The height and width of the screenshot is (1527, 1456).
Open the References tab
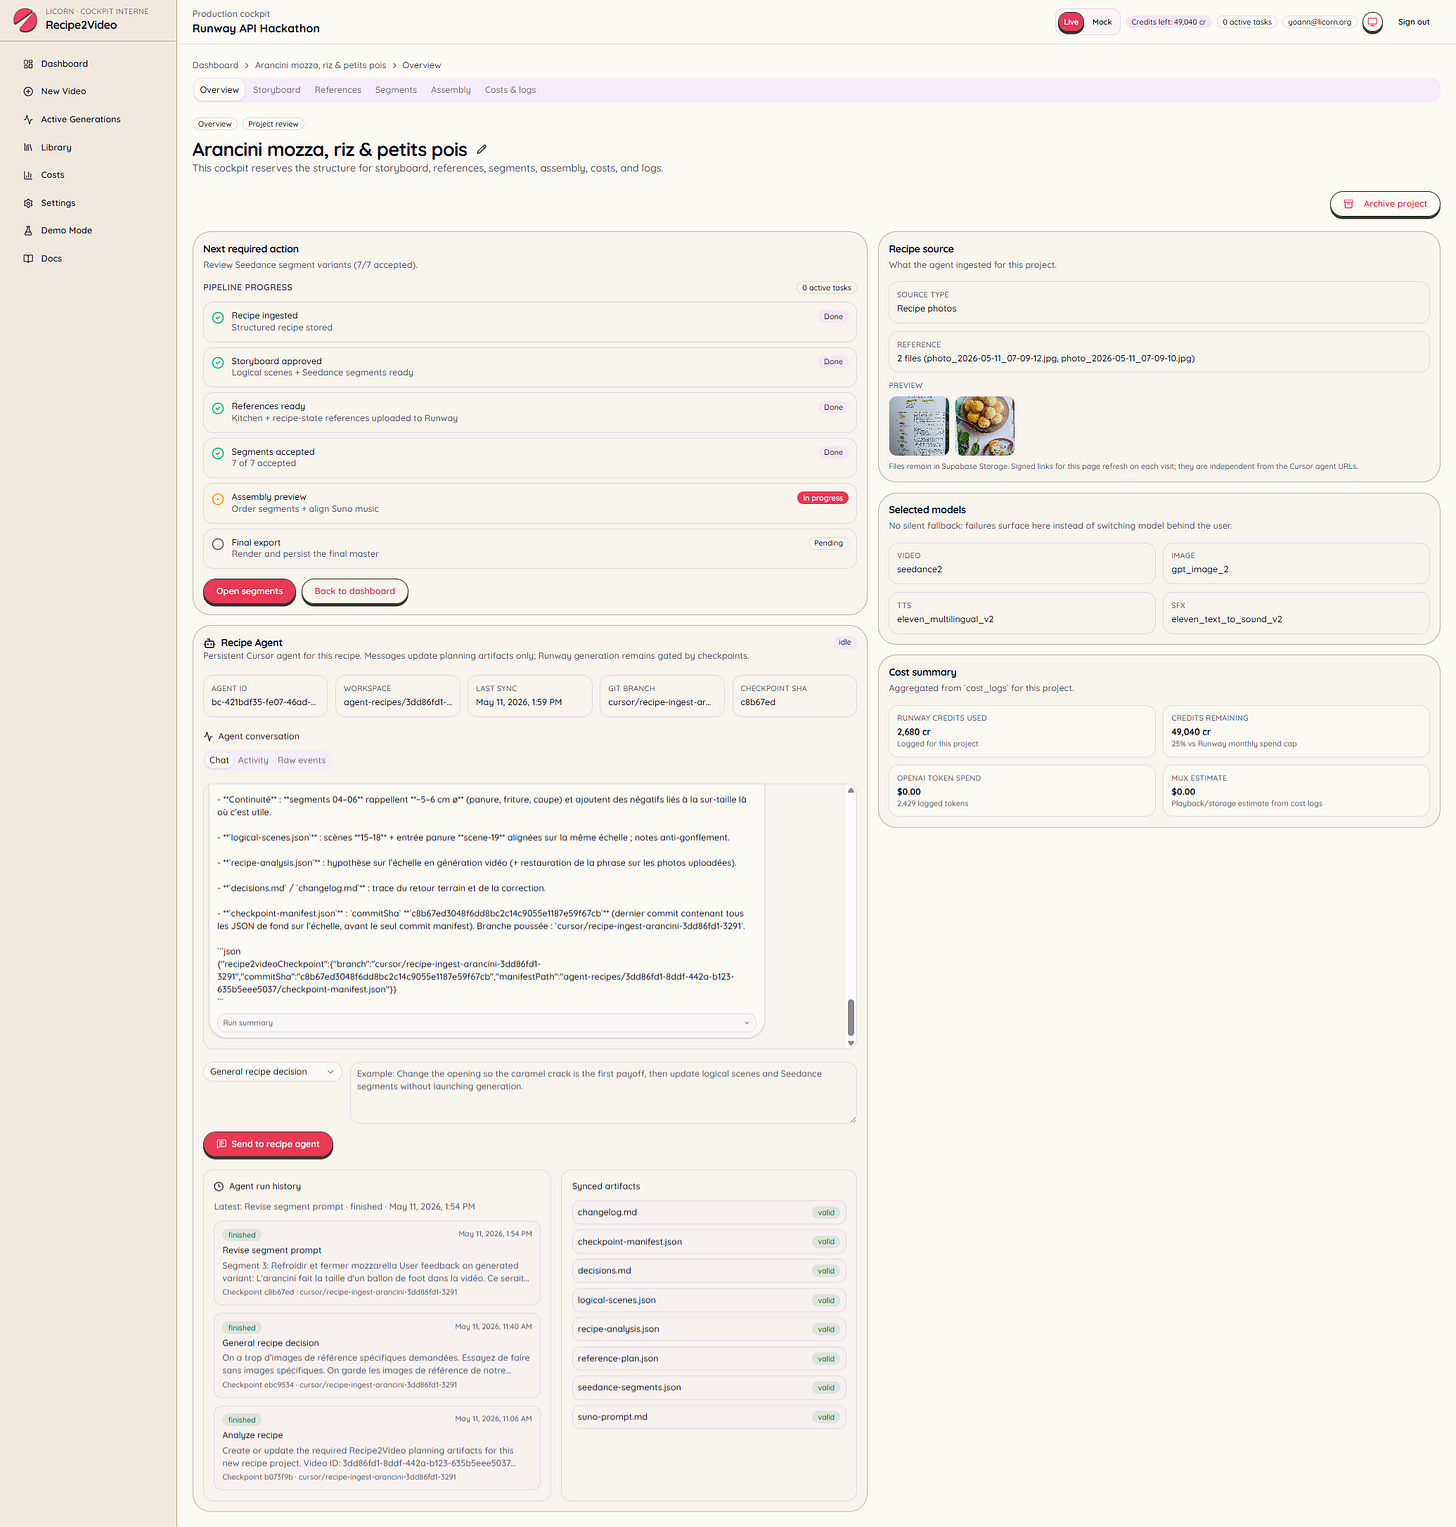[338, 90]
